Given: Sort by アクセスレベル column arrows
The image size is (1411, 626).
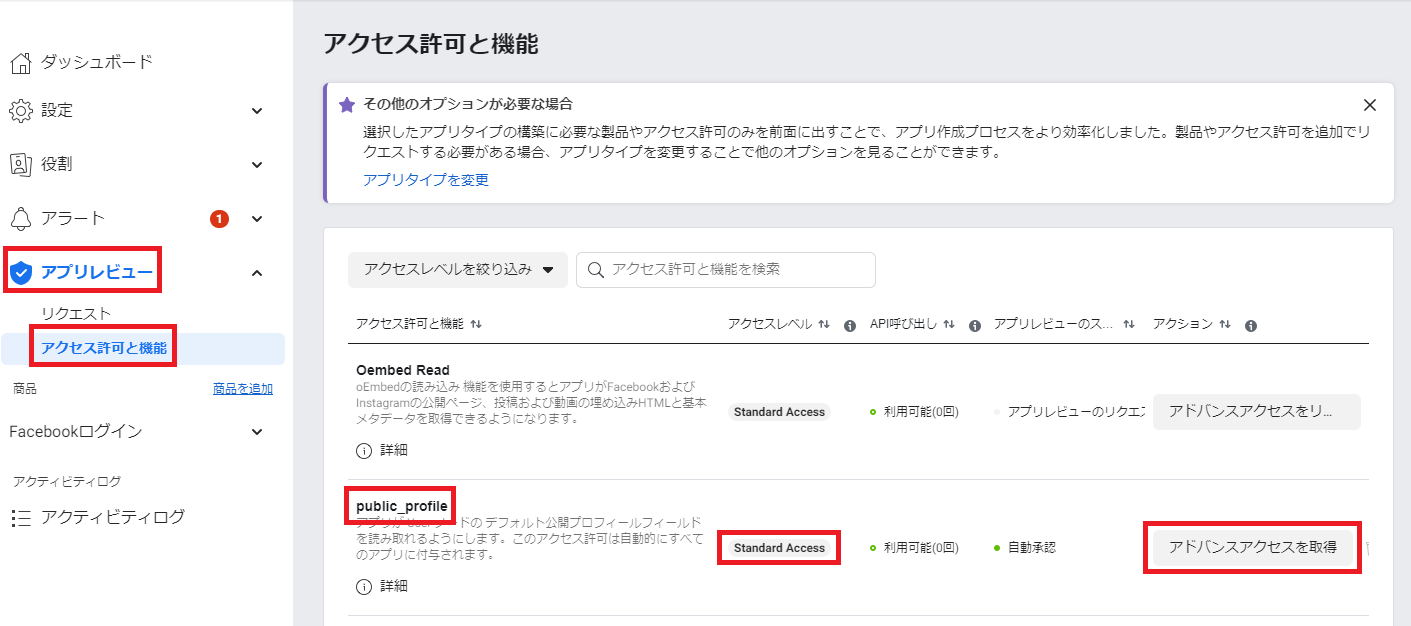Looking at the screenshot, I should pos(824,324).
